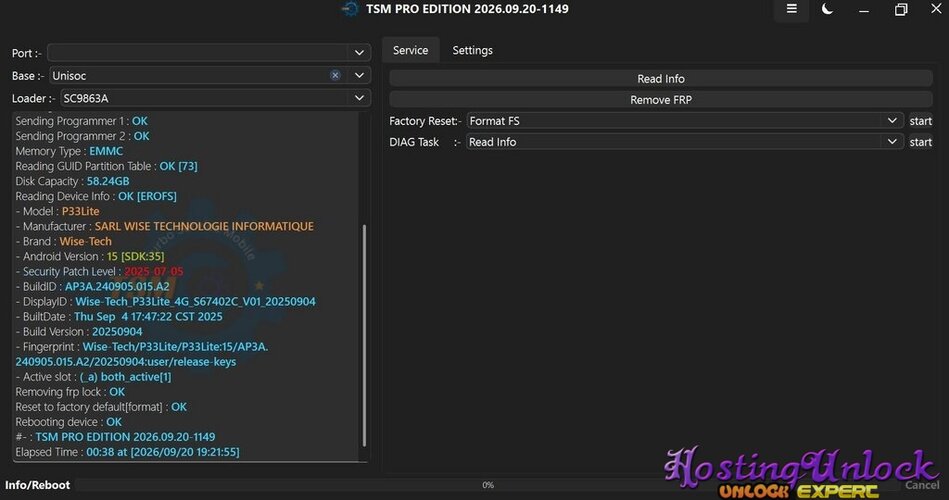Click the 0% progress bar

(x=488, y=485)
